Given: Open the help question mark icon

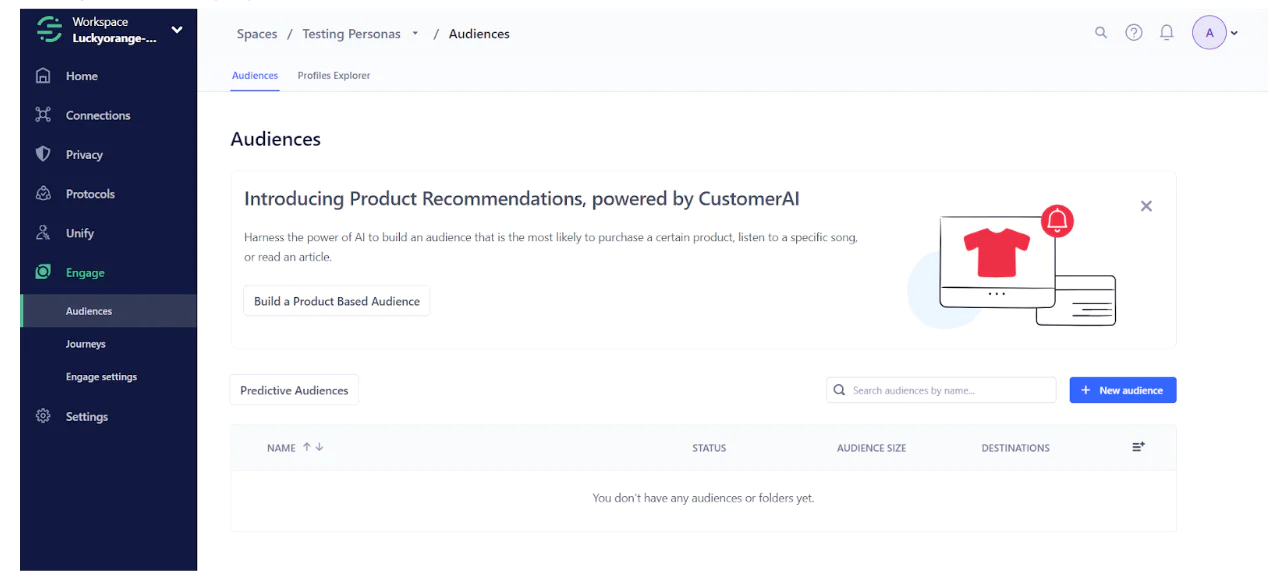Looking at the screenshot, I should 1133,32.
